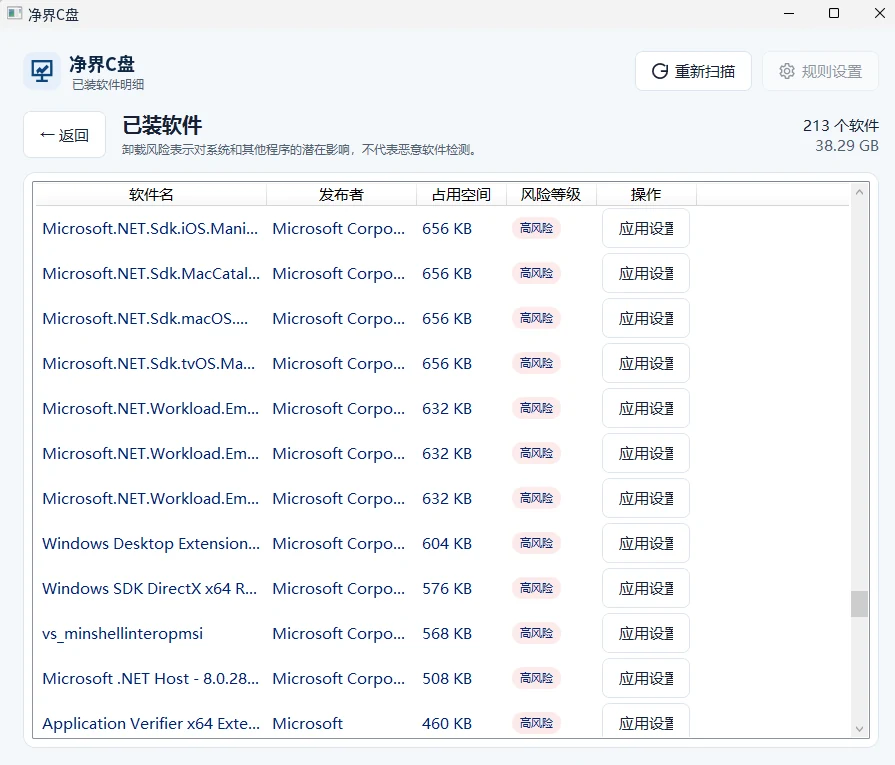This screenshot has width=895, height=765.
Task: Click 应用设置 for Microsoft.NET.Sdk.iOS.Mani...
Action: pos(646,228)
